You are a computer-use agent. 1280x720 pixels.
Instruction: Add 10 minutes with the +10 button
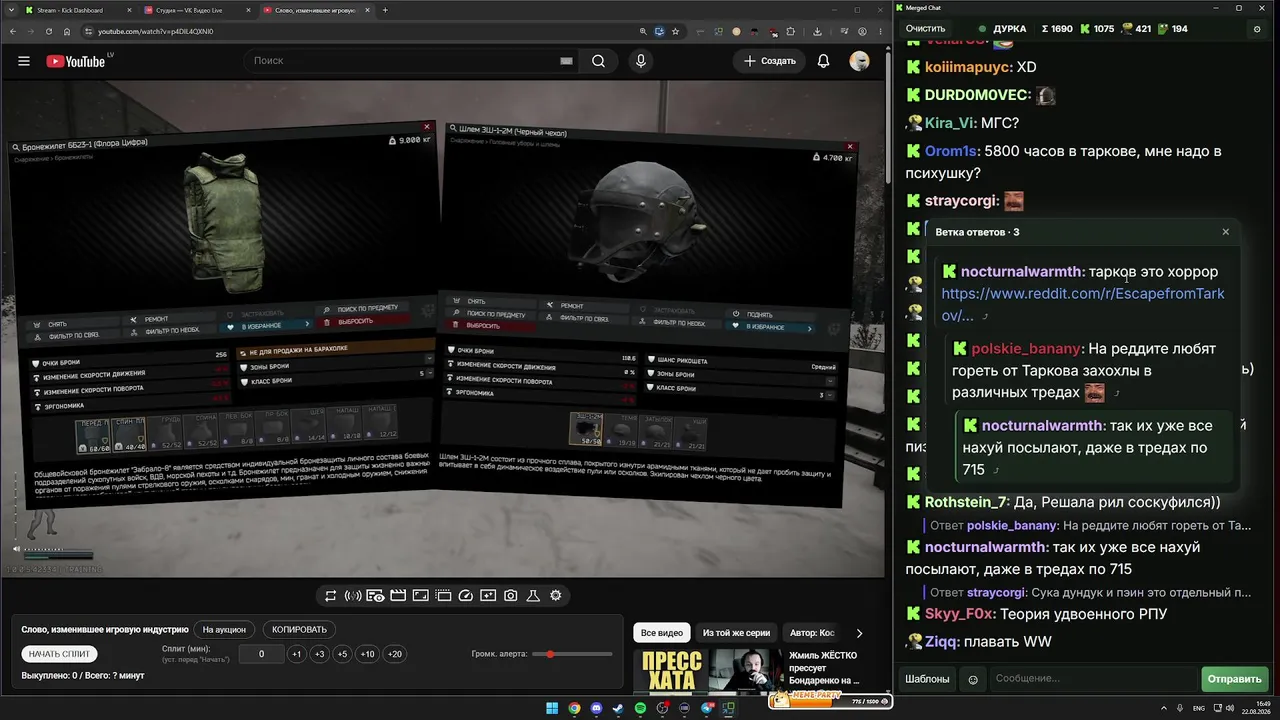[367, 654]
